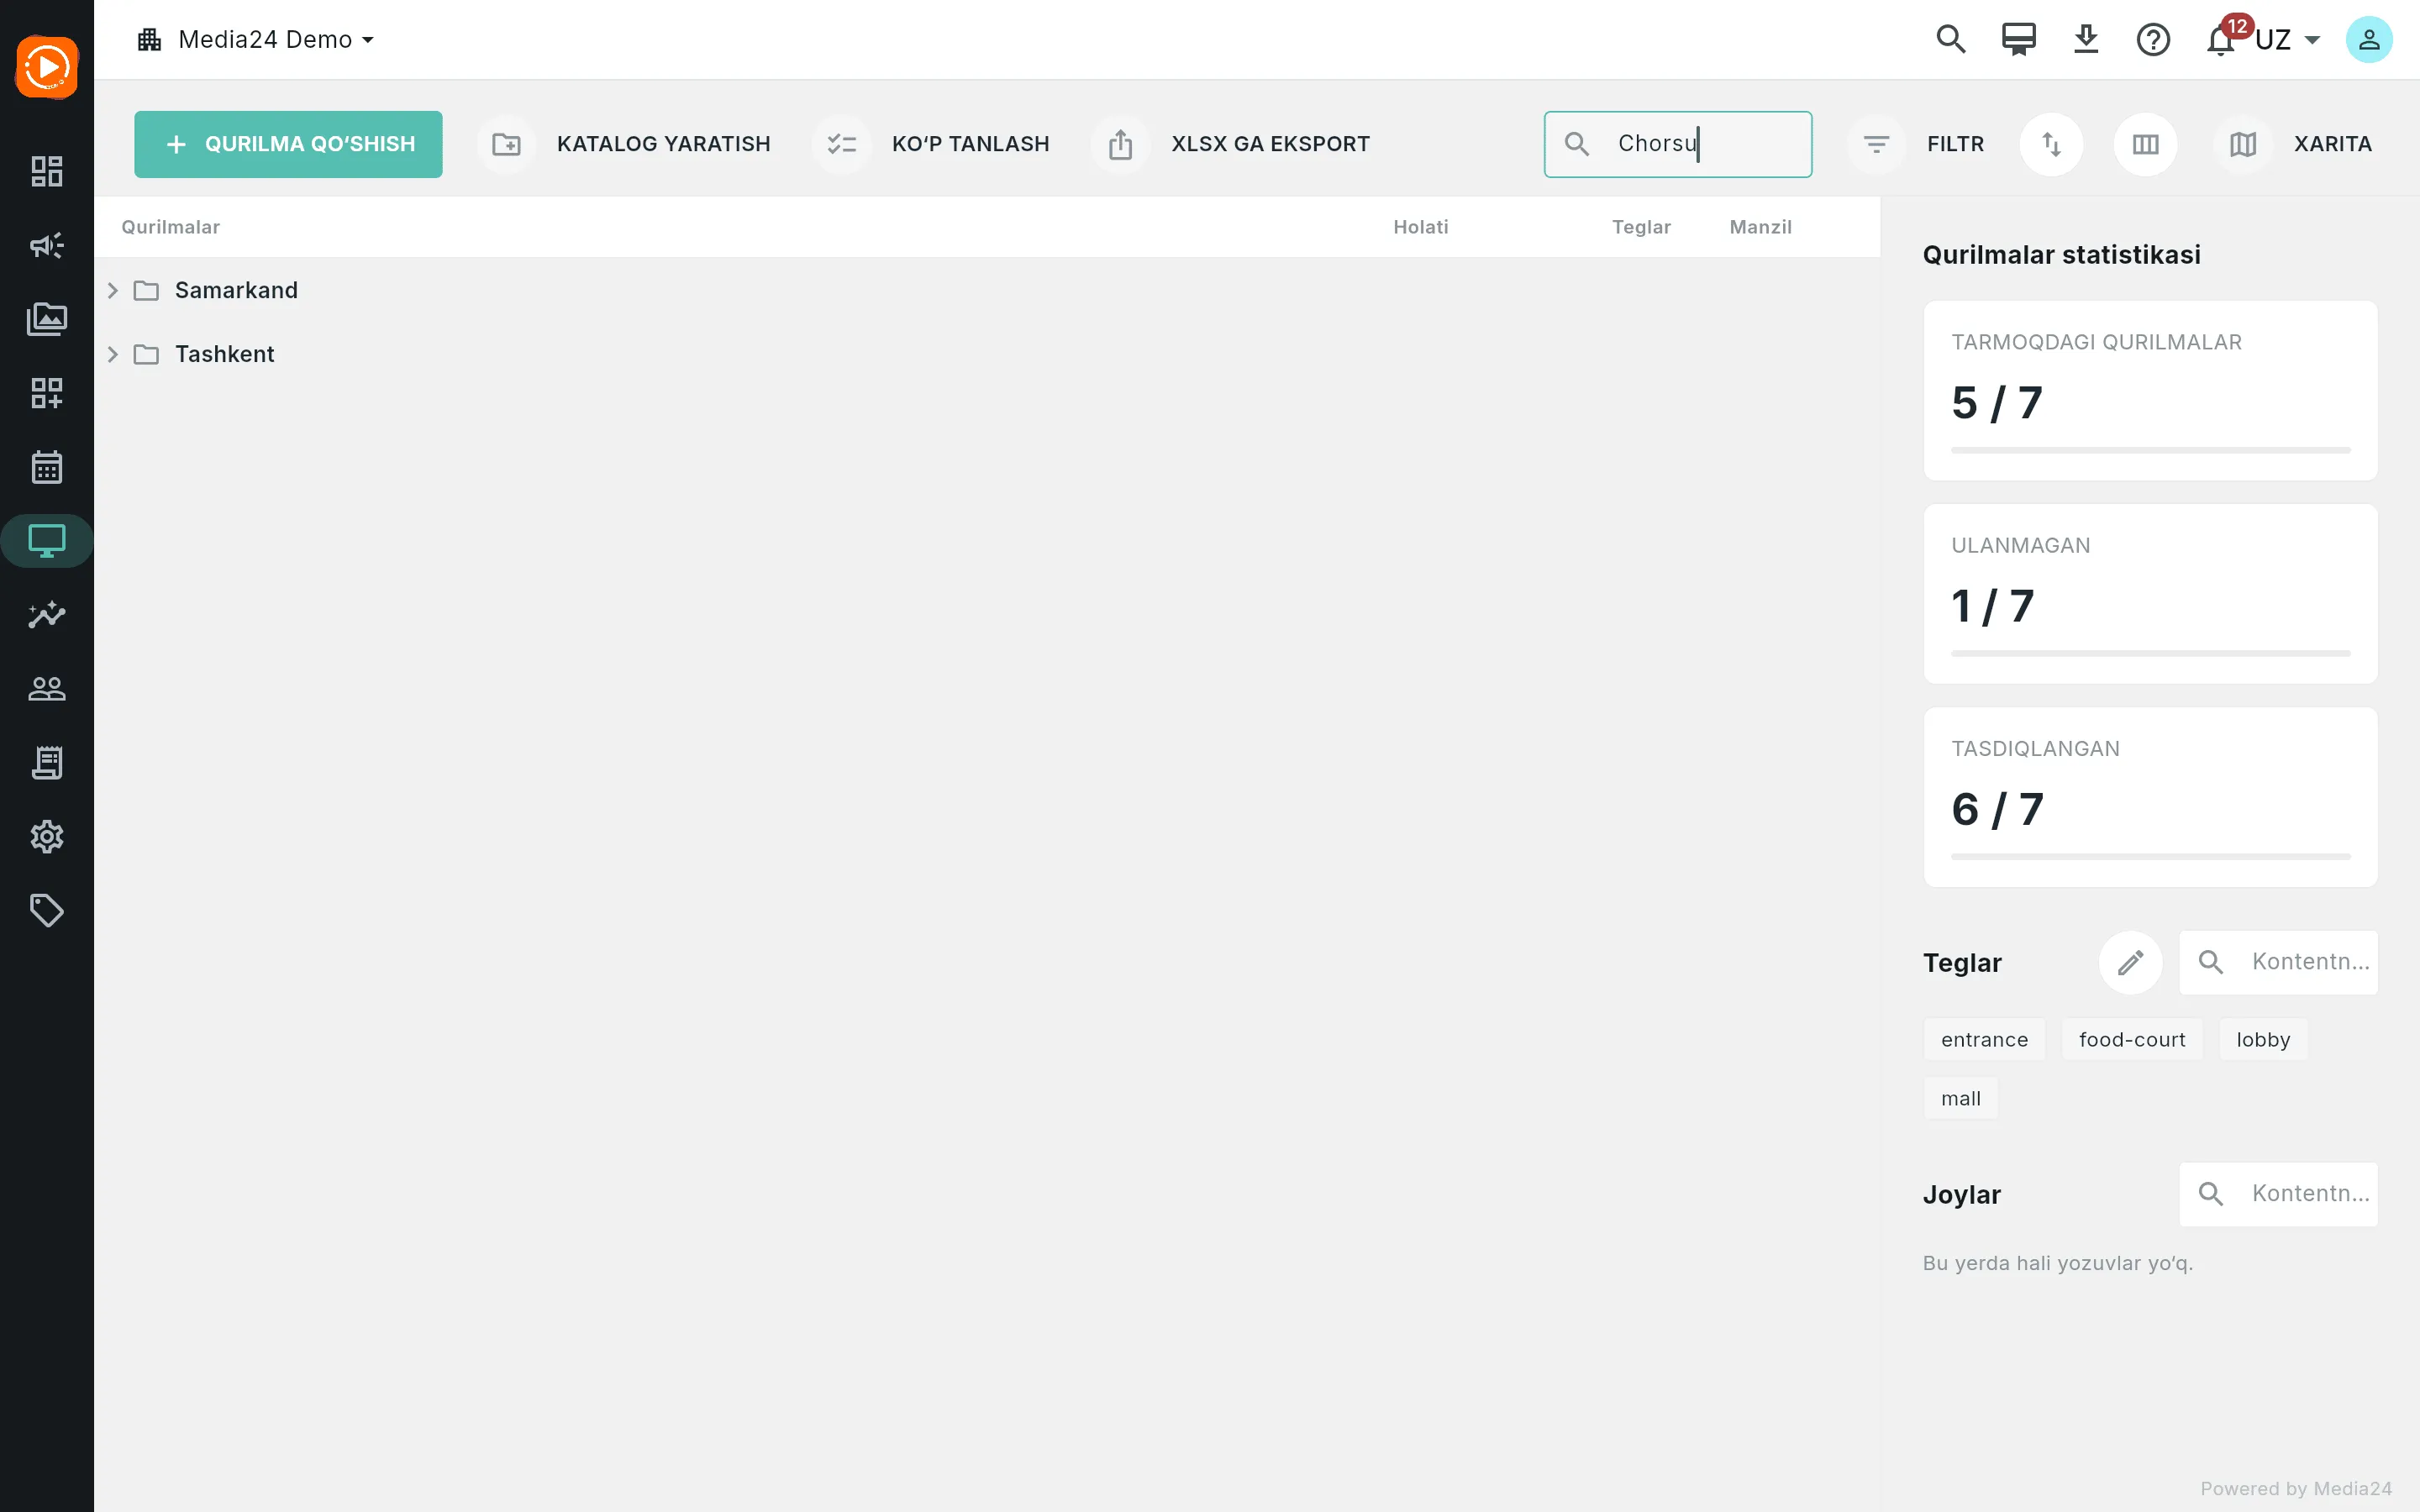
Task: Select the lobby tag chip
Action: point(2263,1040)
